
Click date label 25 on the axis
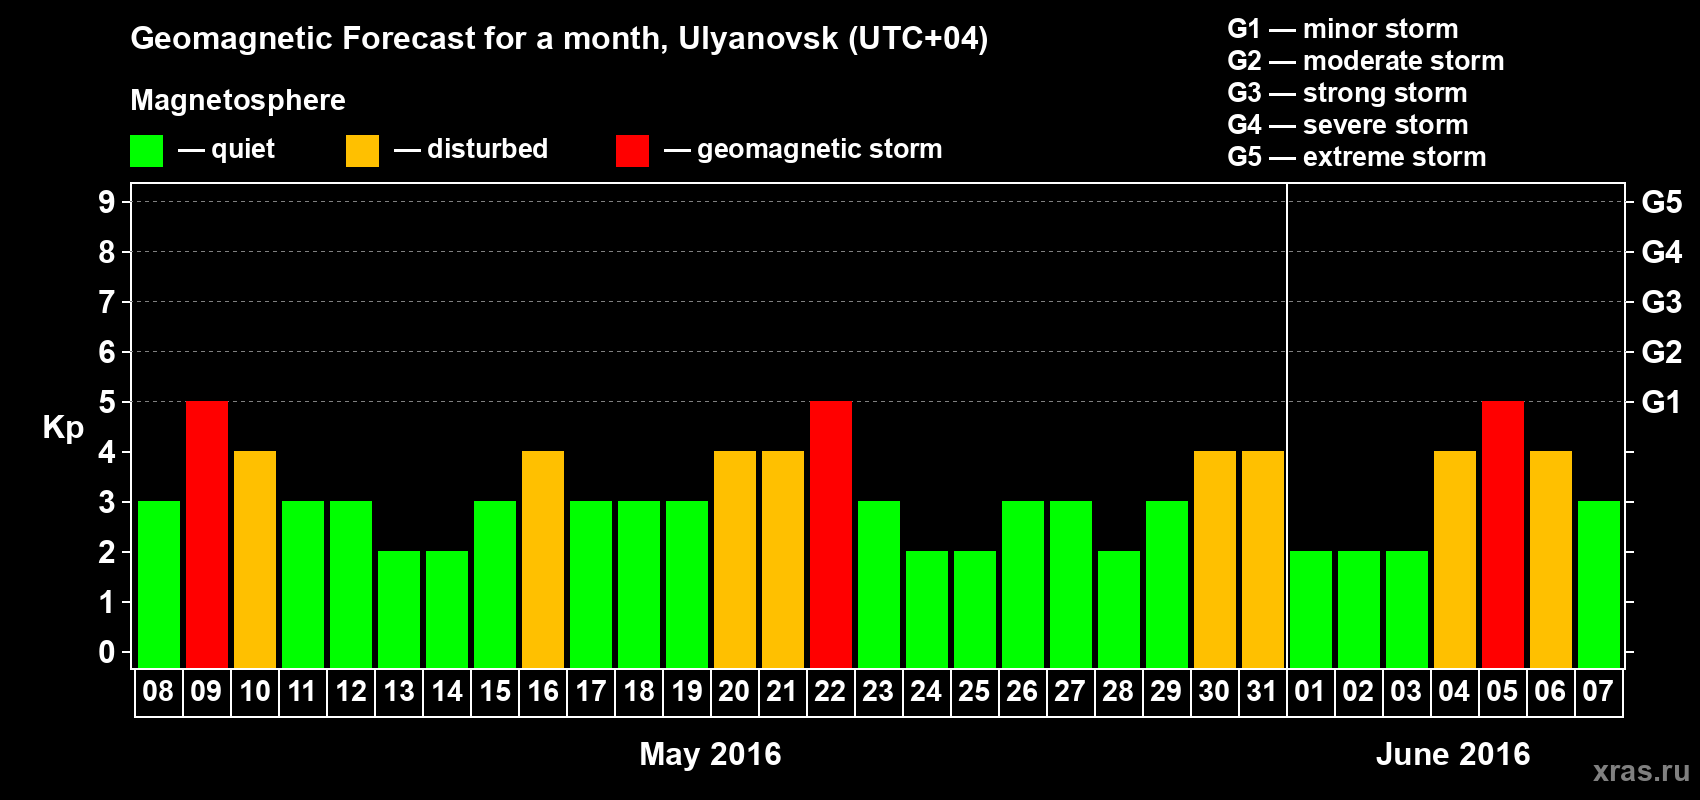click(x=974, y=691)
